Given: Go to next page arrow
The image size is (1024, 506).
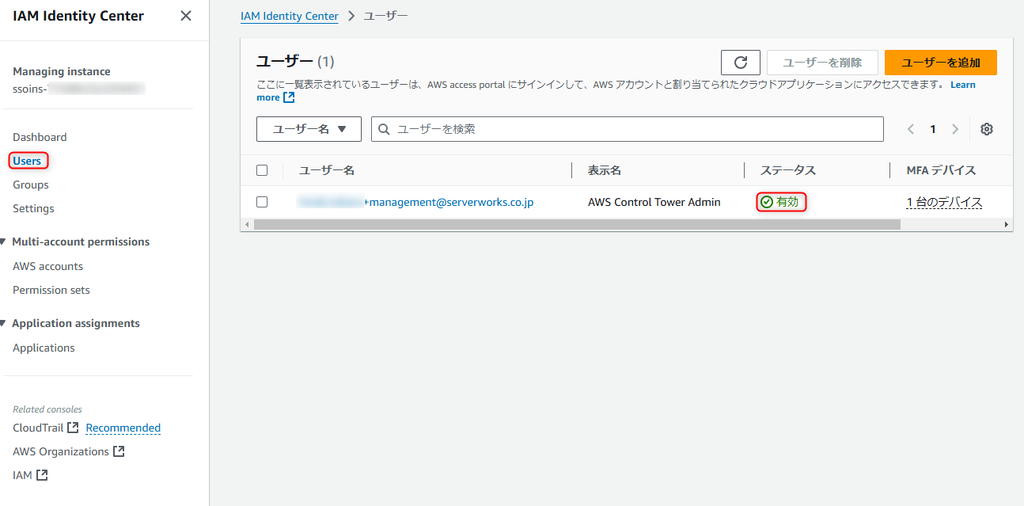Looking at the screenshot, I should [955, 129].
